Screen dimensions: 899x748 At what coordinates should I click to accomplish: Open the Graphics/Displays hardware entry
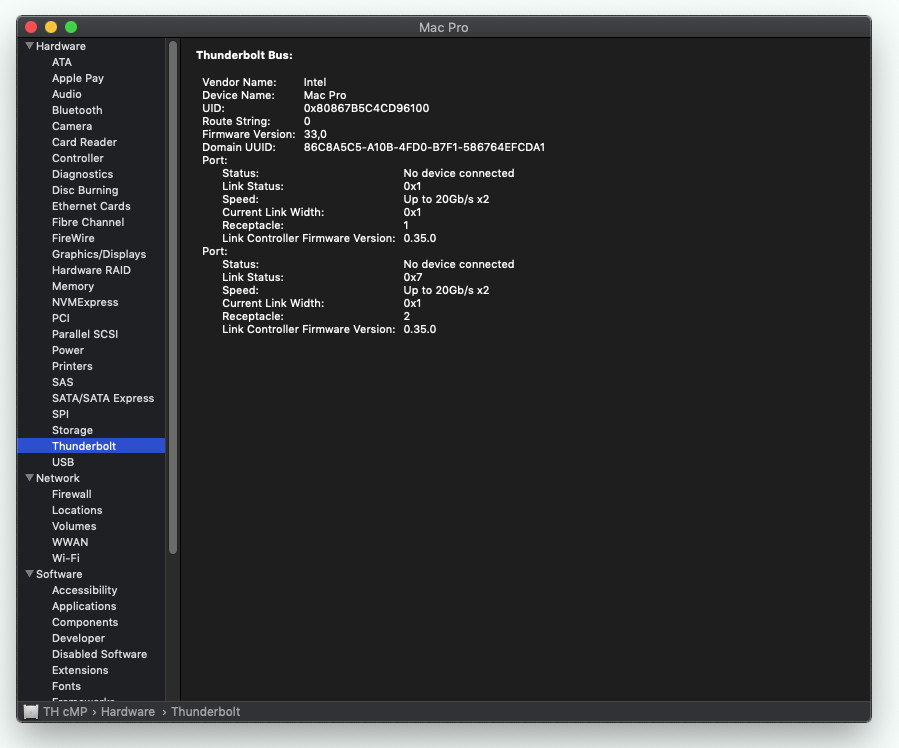tap(99, 254)
